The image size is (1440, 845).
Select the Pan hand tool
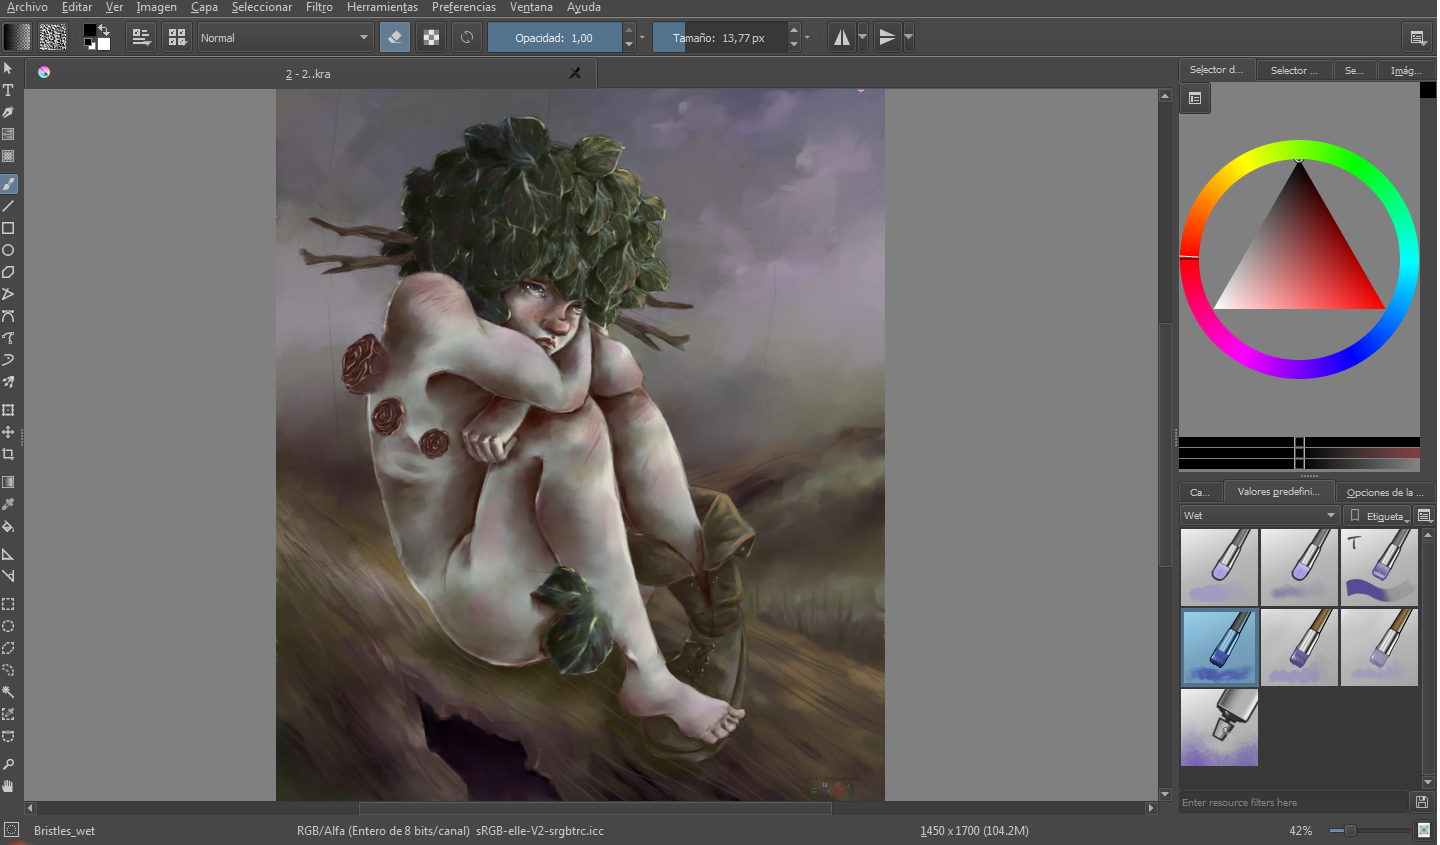(8, 786)
